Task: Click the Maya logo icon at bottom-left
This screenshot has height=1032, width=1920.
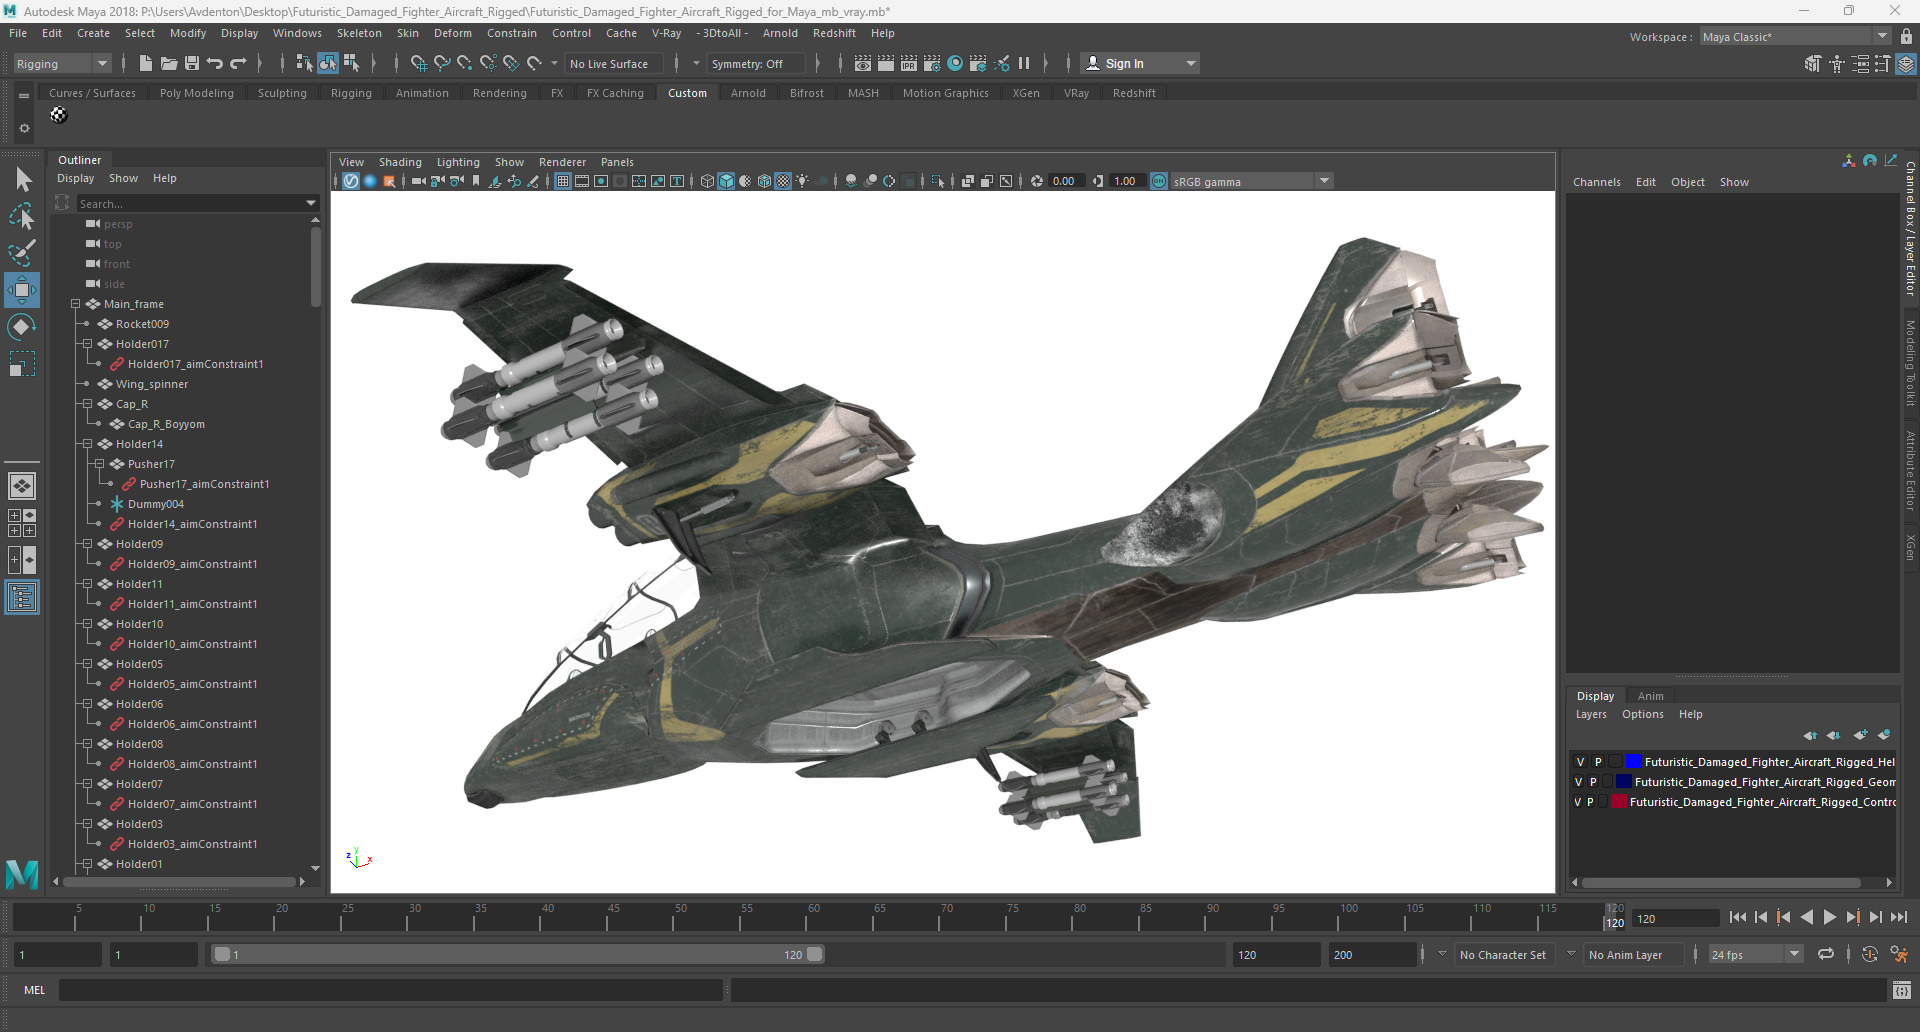Action: 22,874
